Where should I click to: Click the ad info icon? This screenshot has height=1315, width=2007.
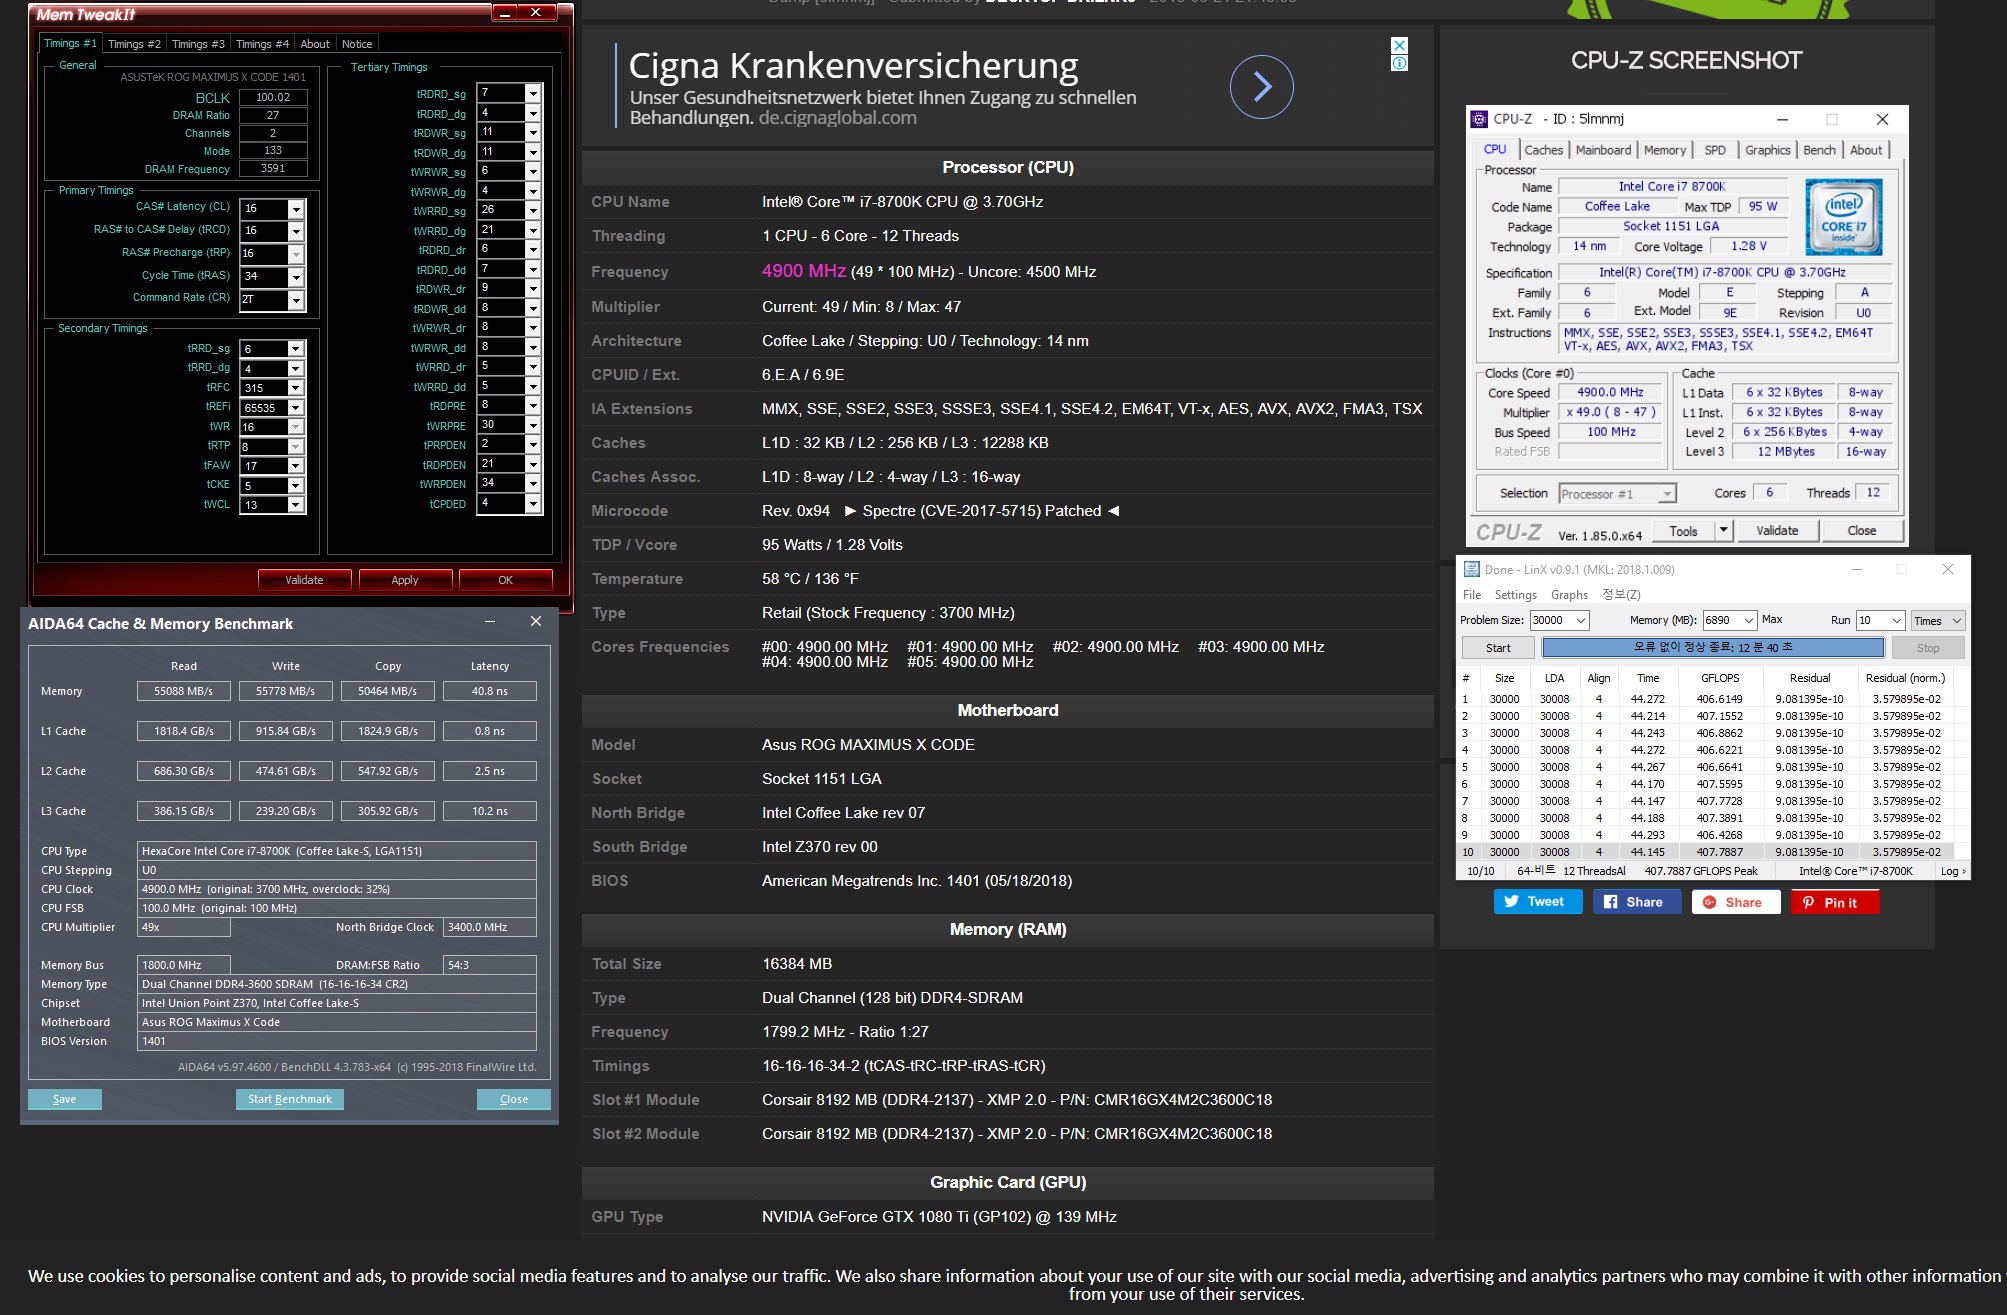(x=1400, y=63)
